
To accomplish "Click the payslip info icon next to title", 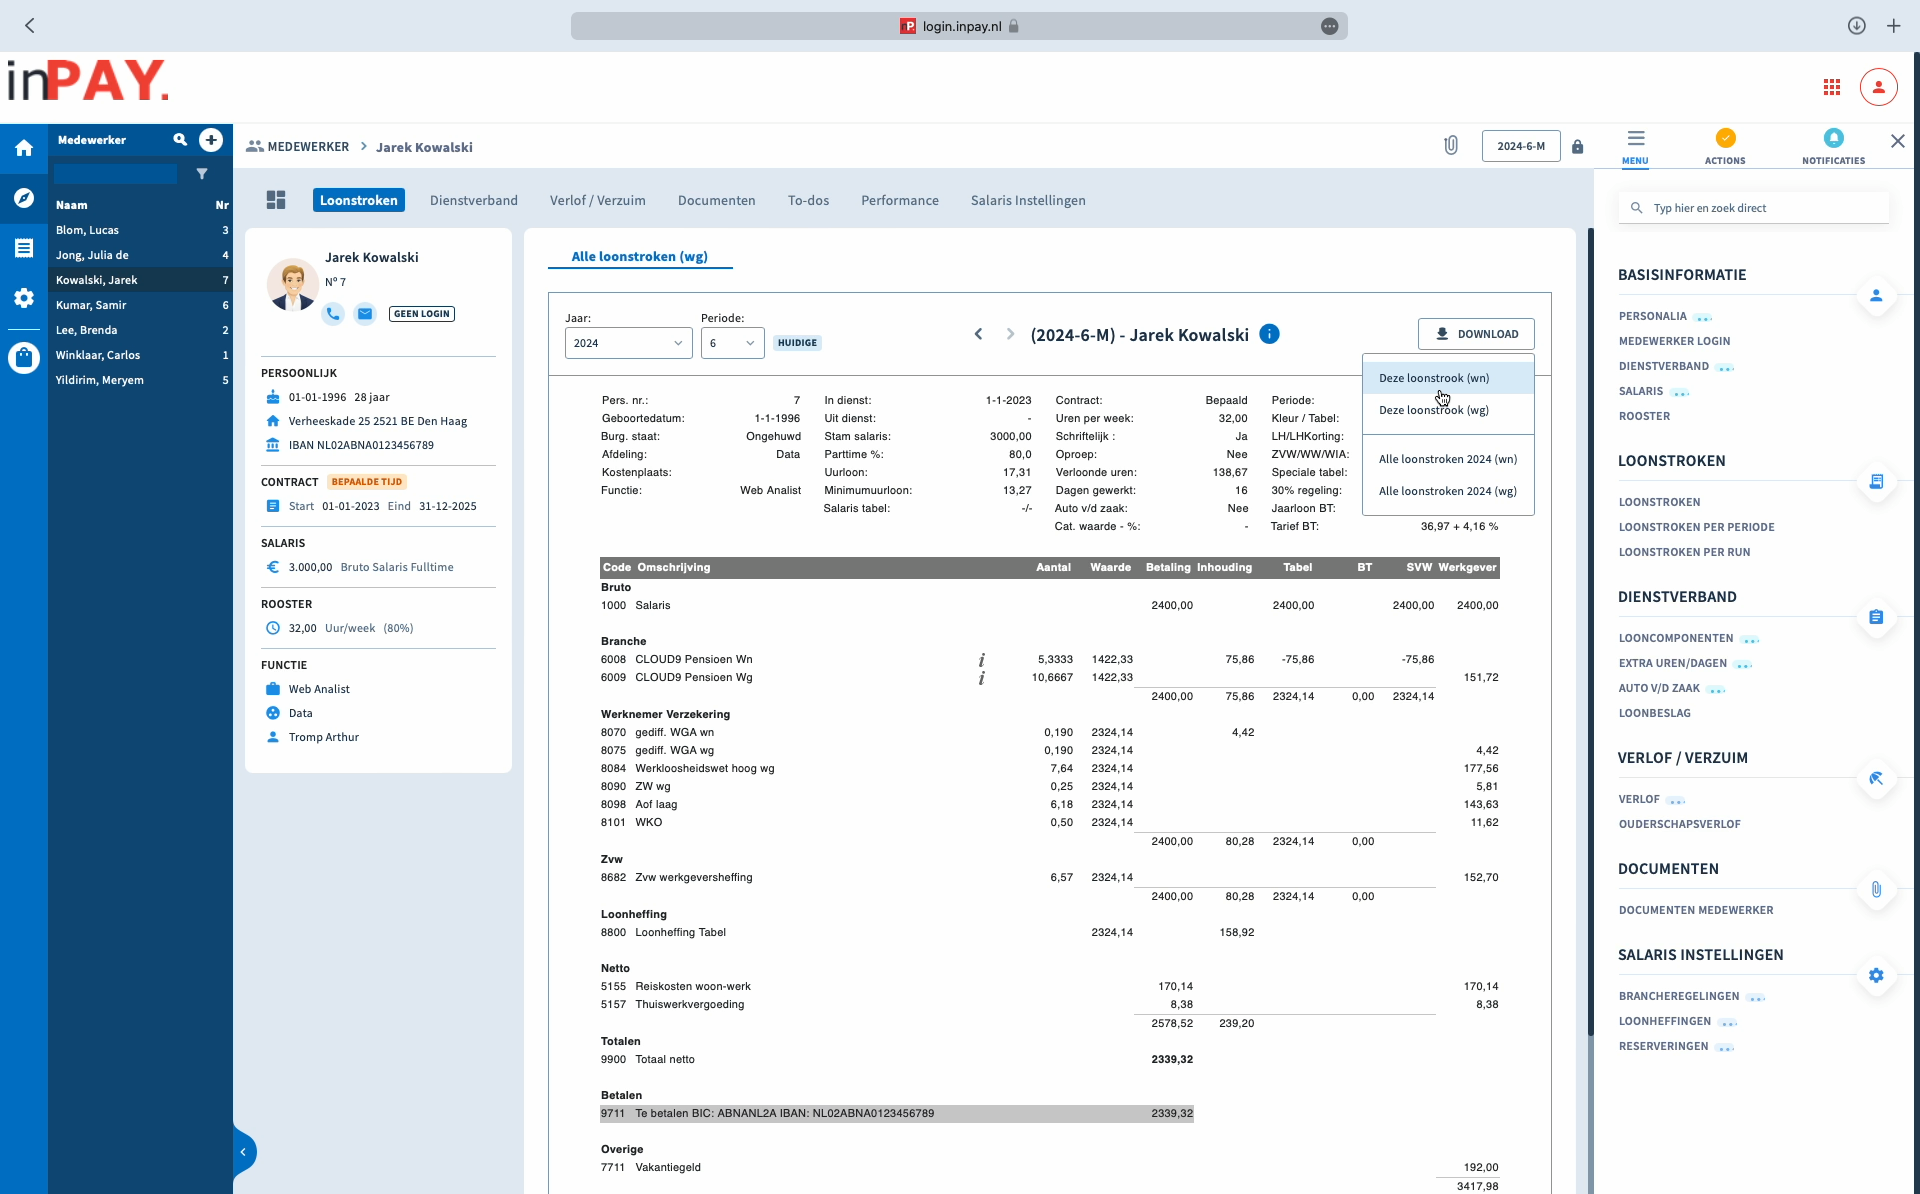I will (x=1269, y=334).
